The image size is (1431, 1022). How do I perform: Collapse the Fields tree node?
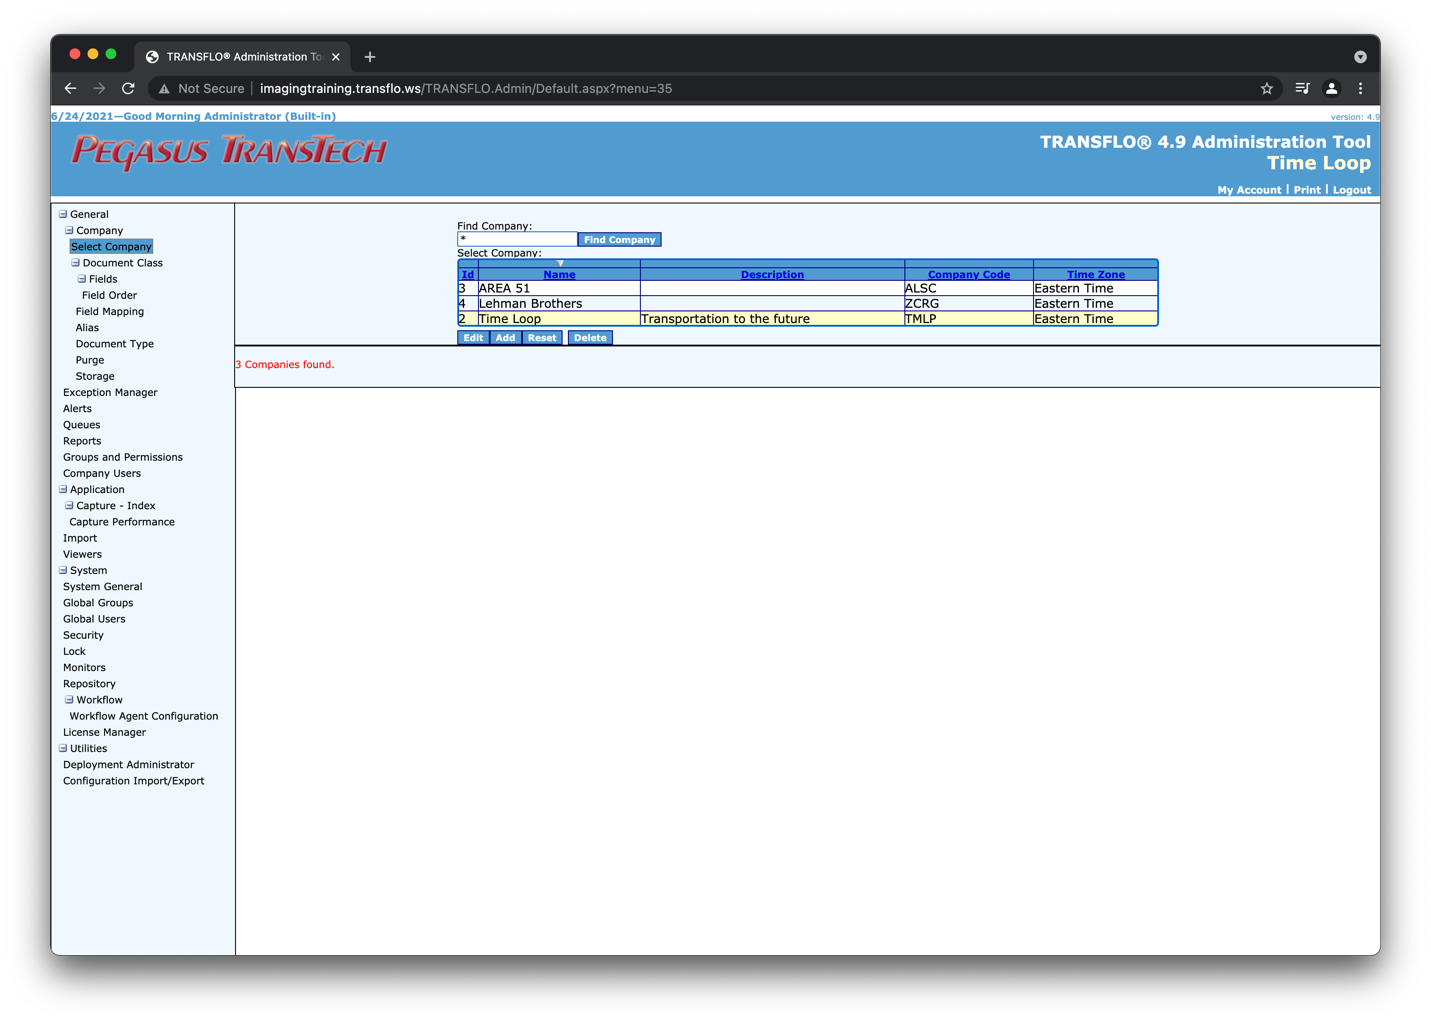pyautogui.click(x=82, y=279)
